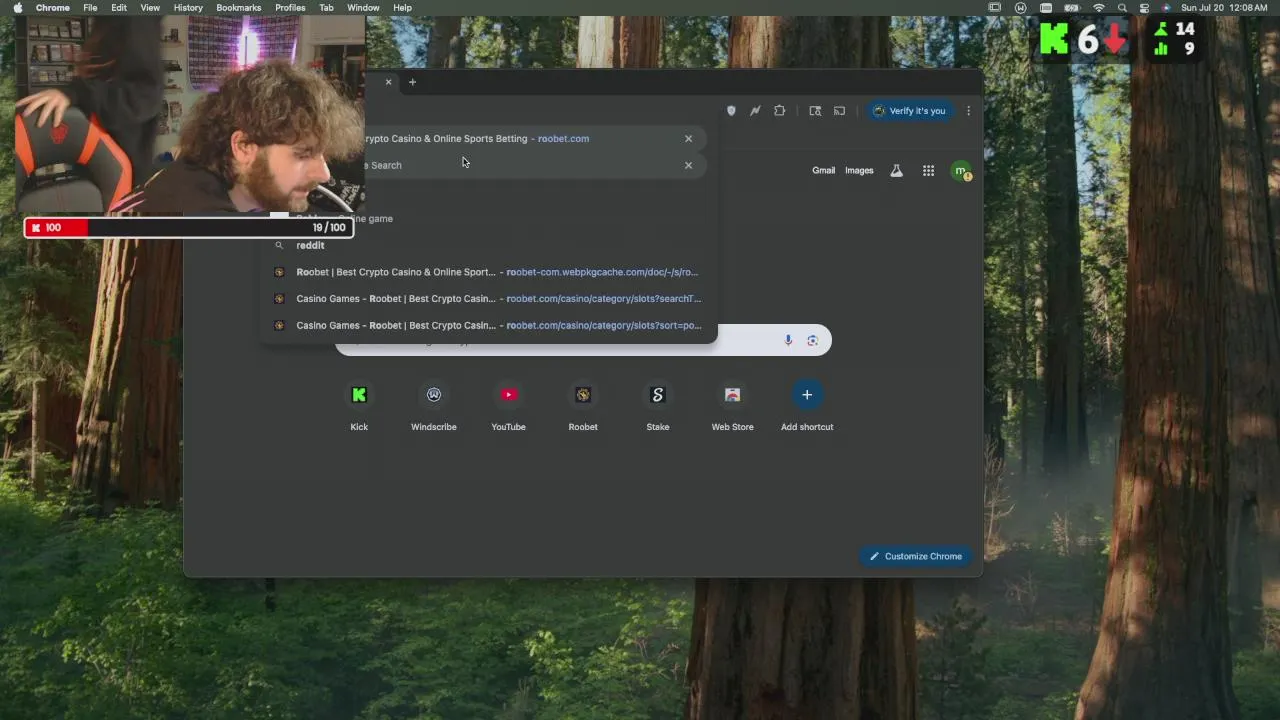Open the File menu
Viewport: 1280px width, 720px height.
[90, 8]
